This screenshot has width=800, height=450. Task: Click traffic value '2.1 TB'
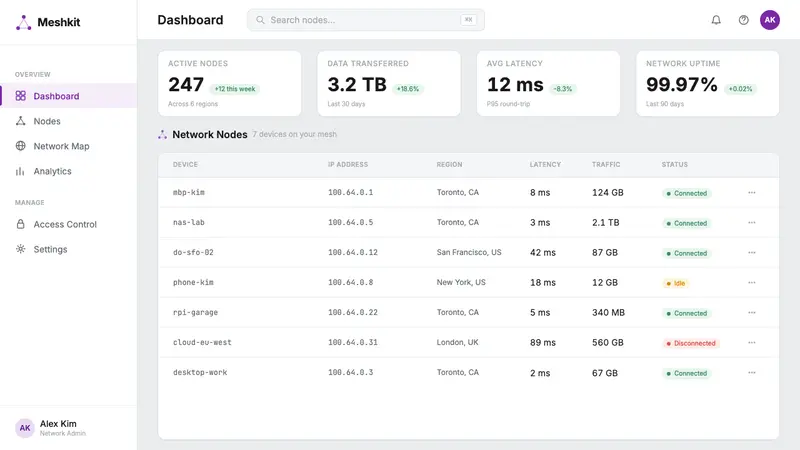coord(606,222)
